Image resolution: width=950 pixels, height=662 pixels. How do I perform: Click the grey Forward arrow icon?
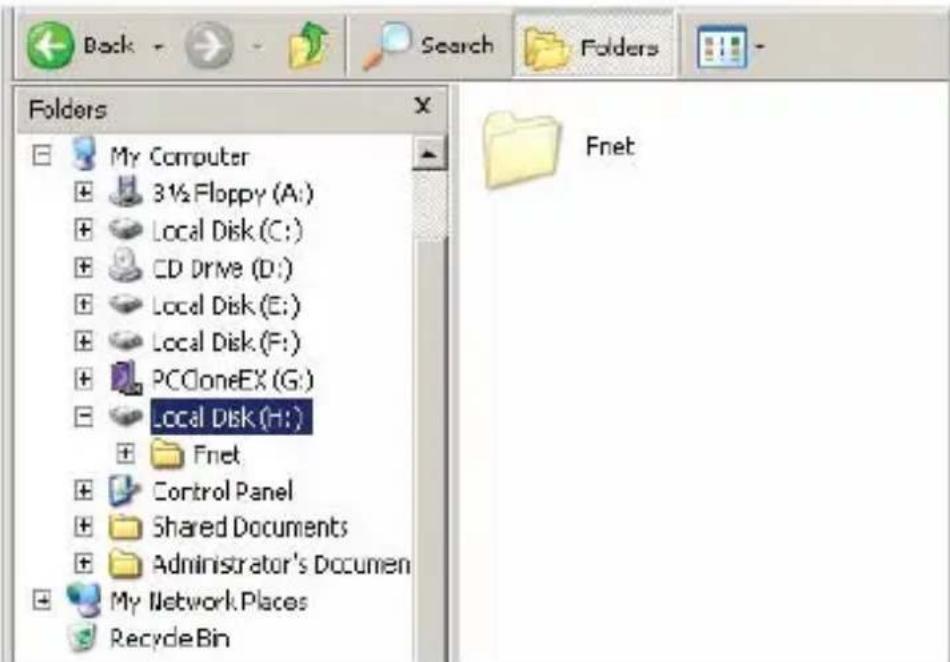point(209,45)
